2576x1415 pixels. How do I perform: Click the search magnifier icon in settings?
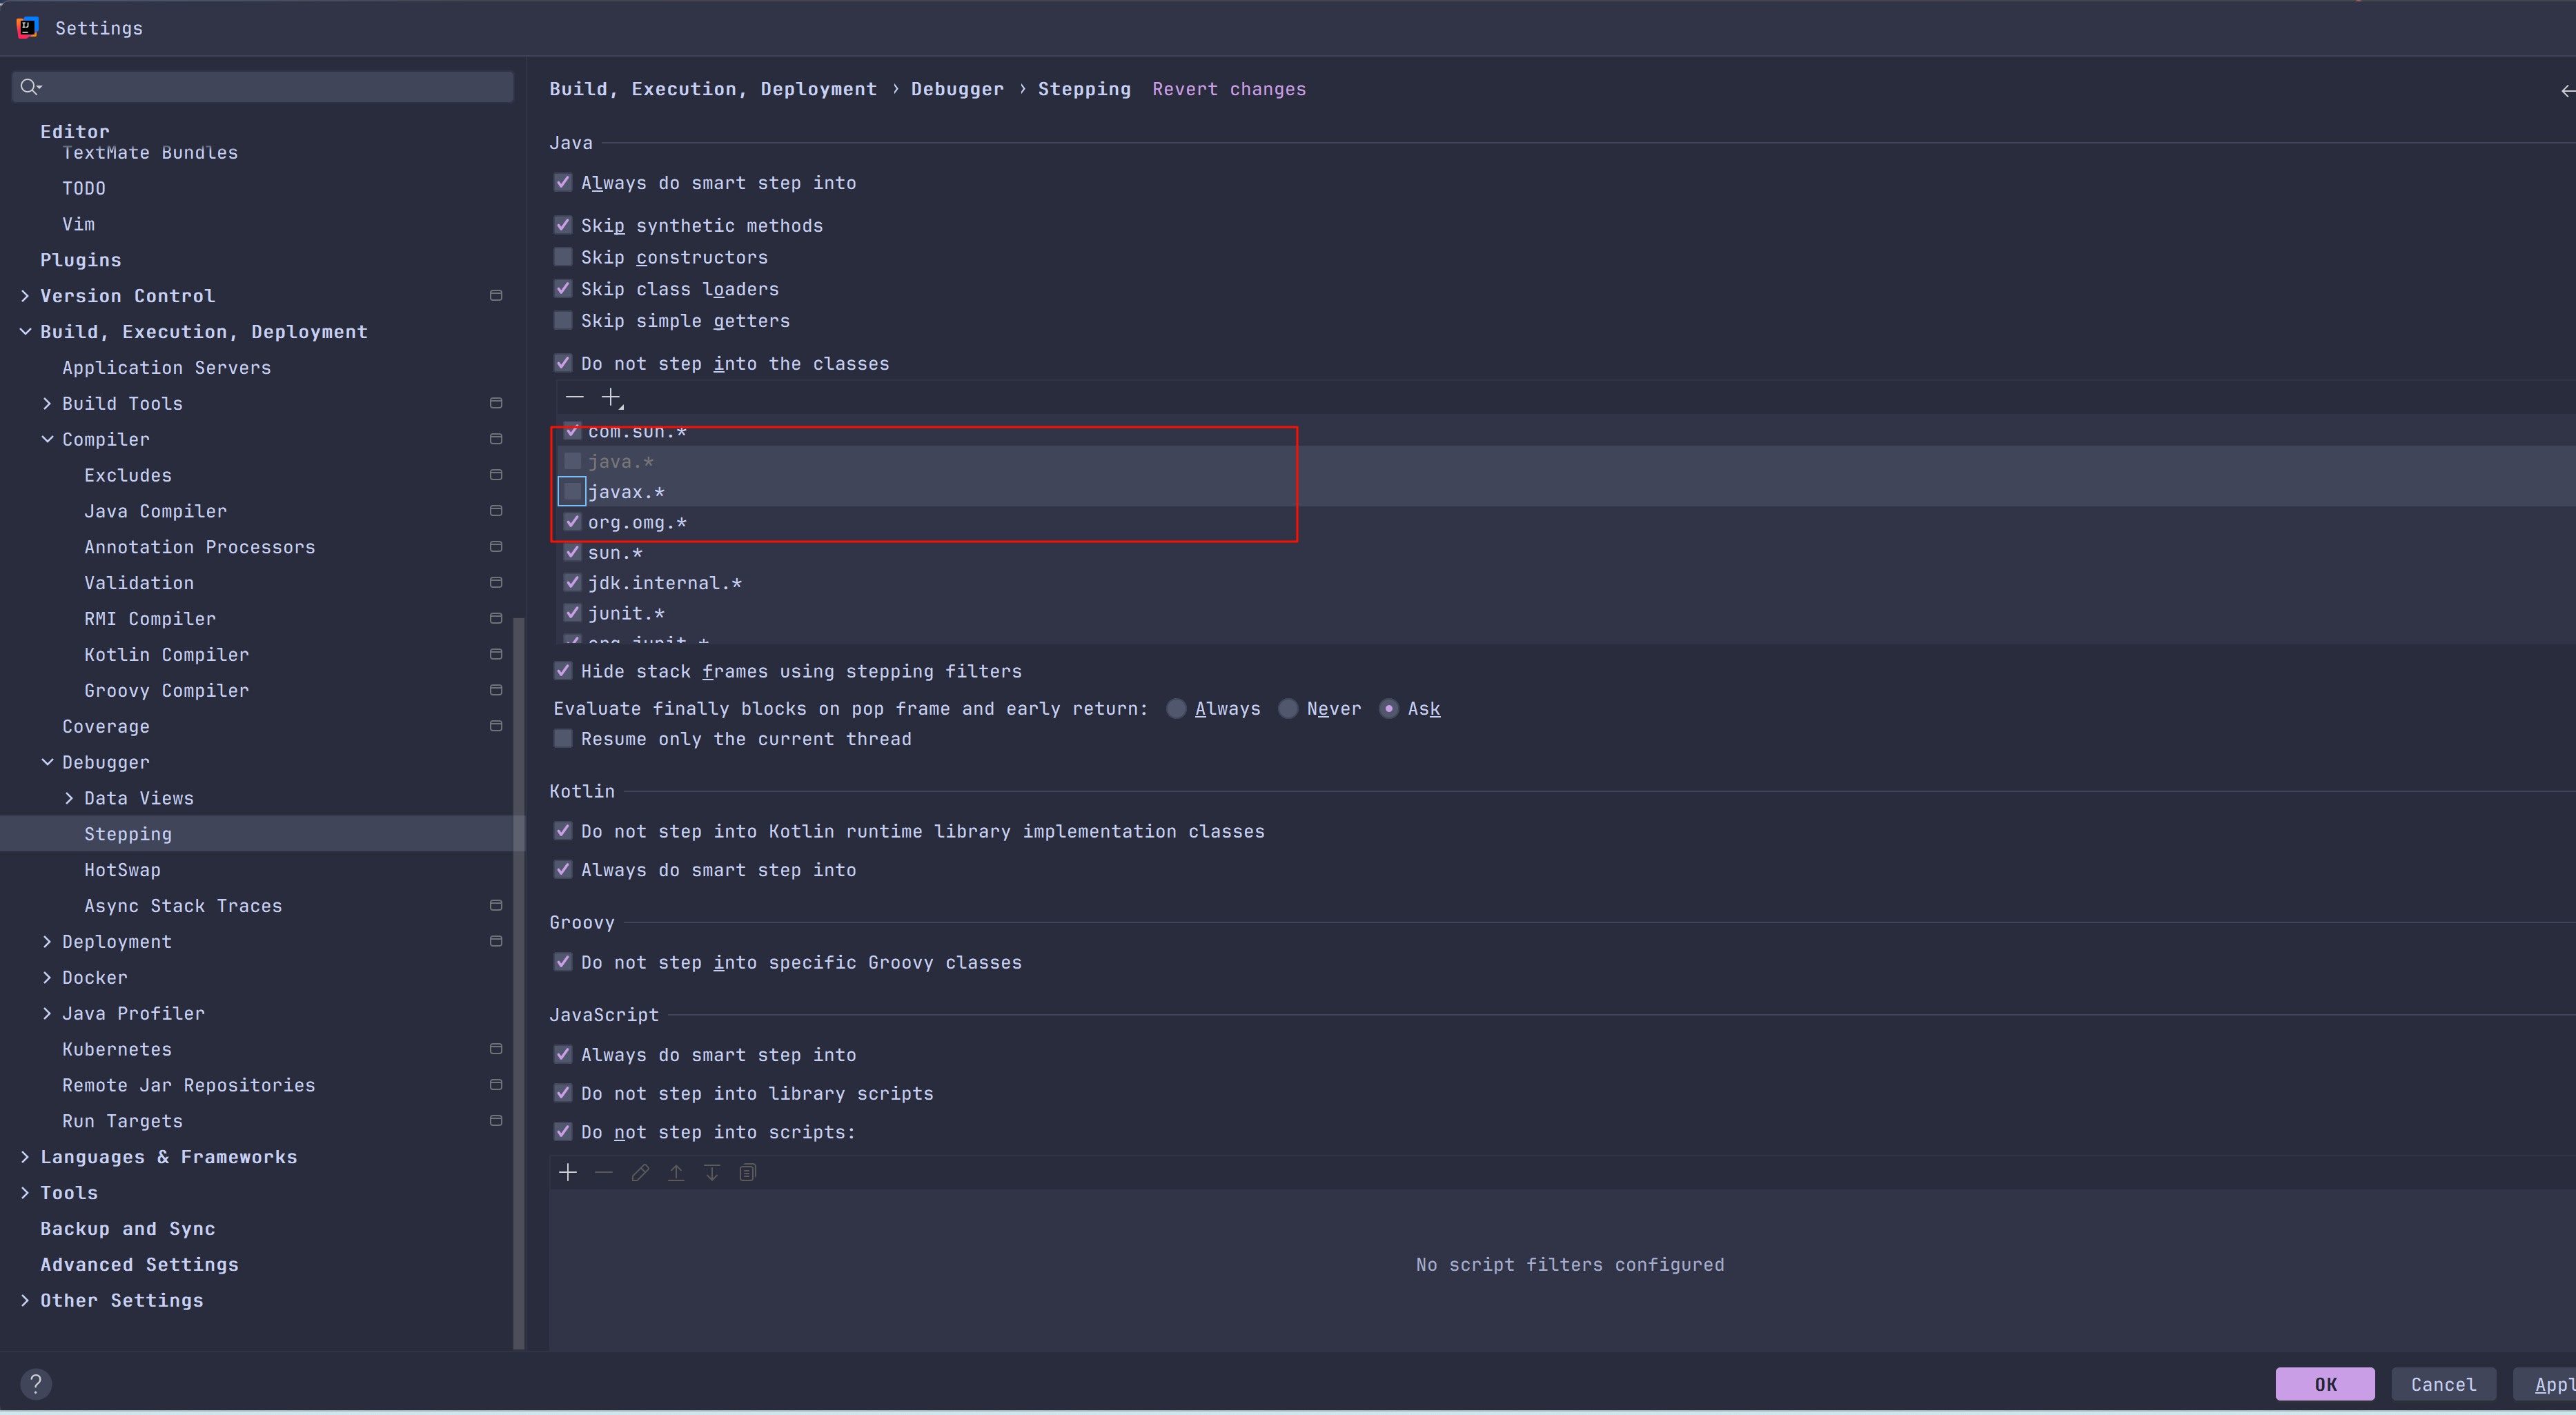pos(30,87)
